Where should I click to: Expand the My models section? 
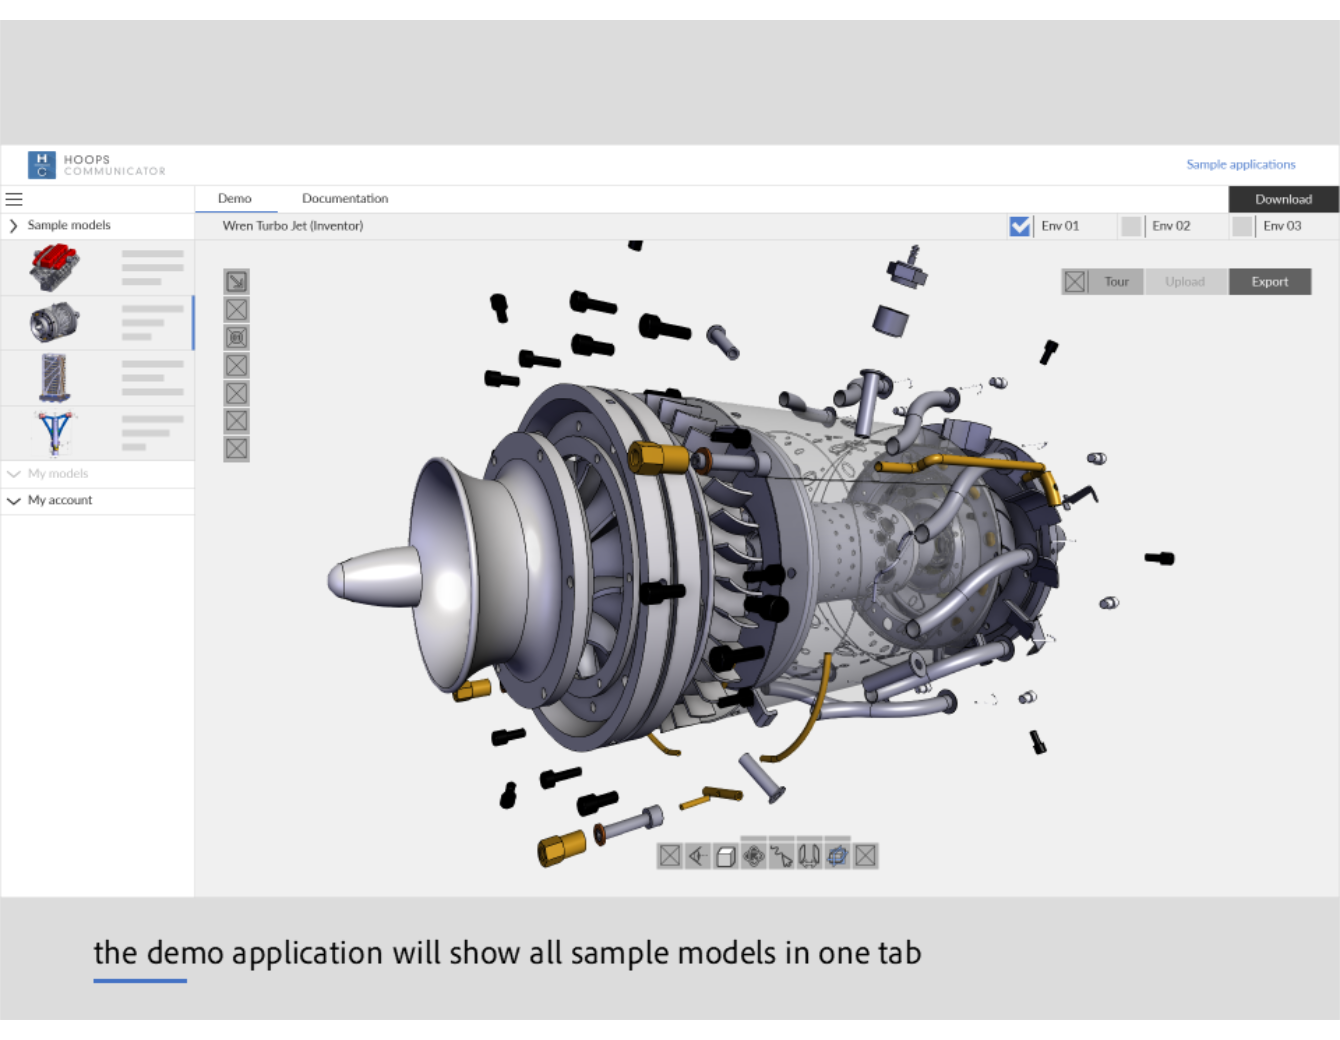(x=14, y=474)
